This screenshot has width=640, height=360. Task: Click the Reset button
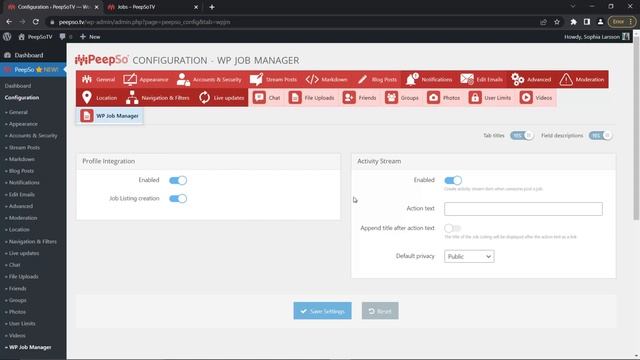[380, 311]
